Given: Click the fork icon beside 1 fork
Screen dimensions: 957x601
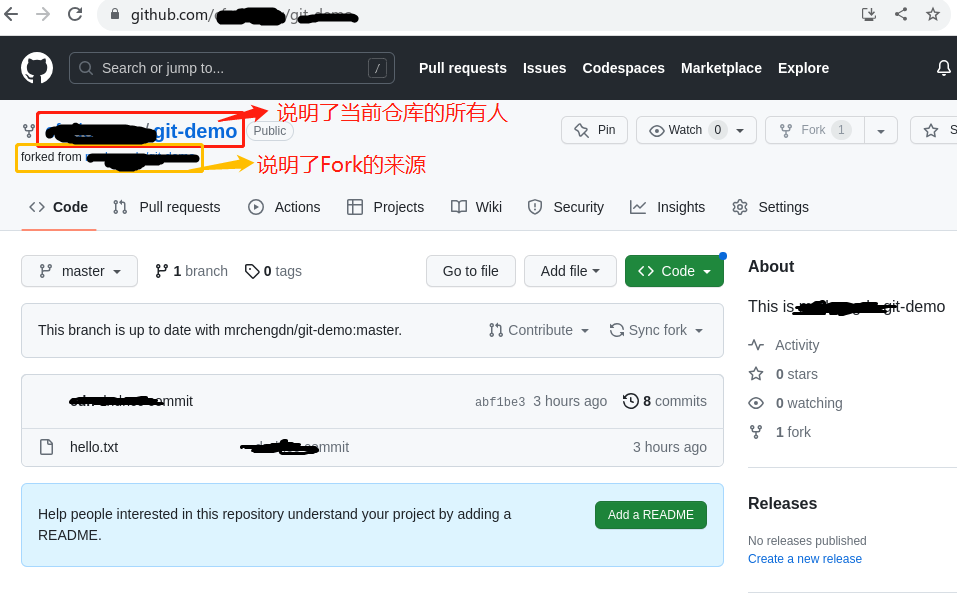Looking at the screenshot, I should (756, 432).
